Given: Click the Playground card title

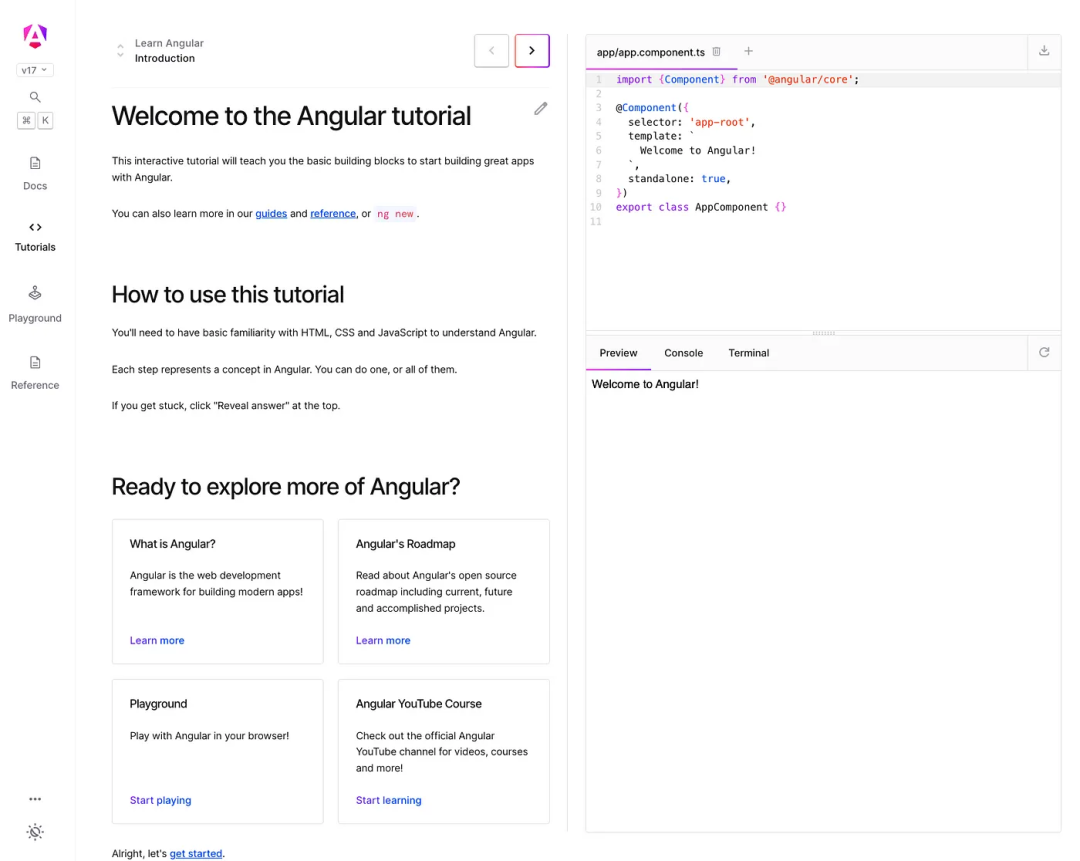Looking at the screenshot, I should coord(158,704).
